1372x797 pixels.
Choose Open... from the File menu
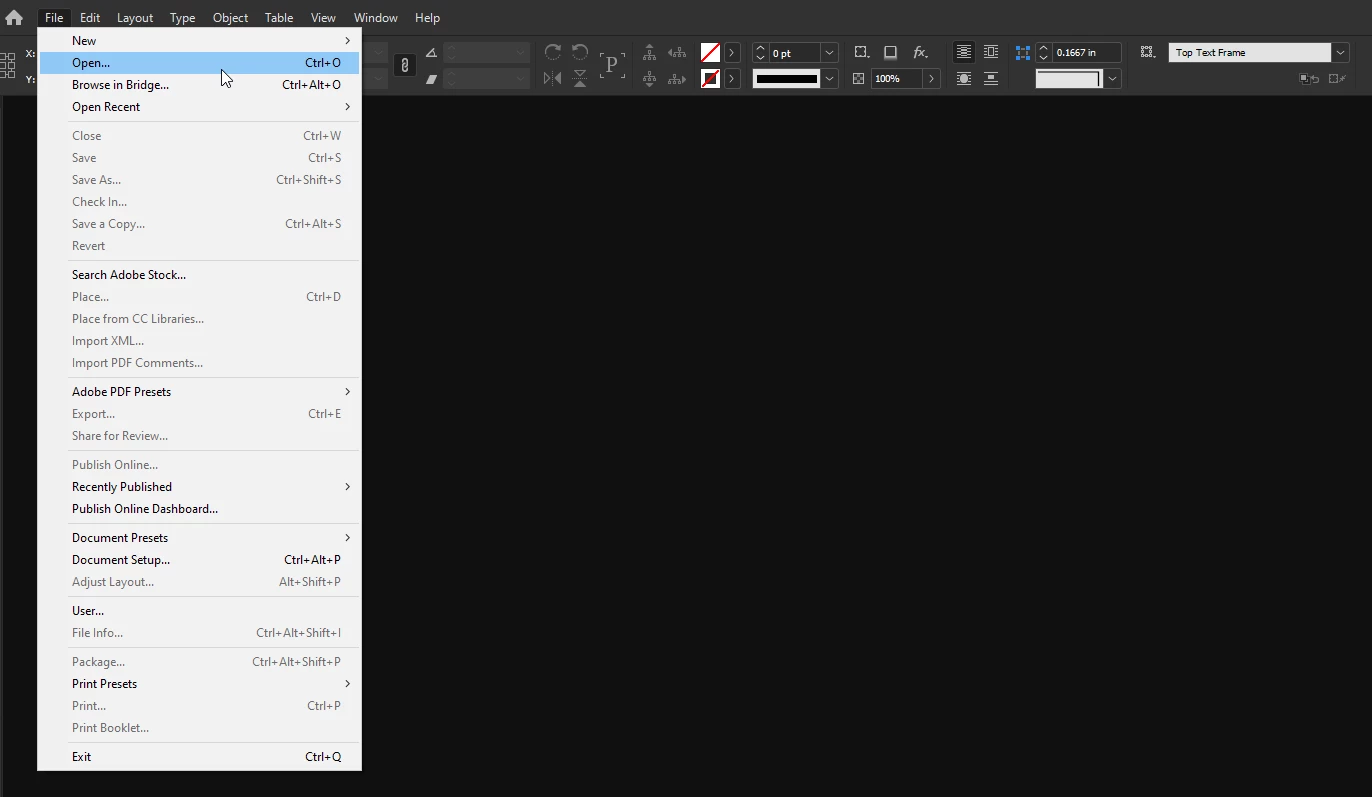199,63
